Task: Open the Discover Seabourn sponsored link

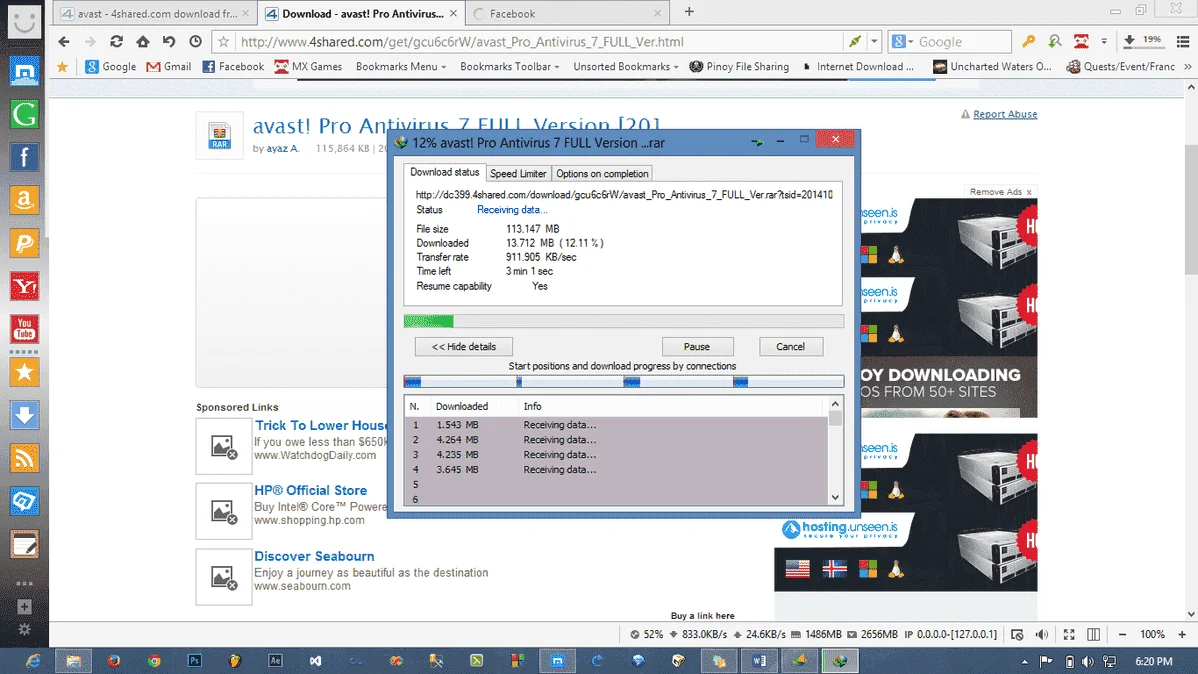Action: pos(314,556)
